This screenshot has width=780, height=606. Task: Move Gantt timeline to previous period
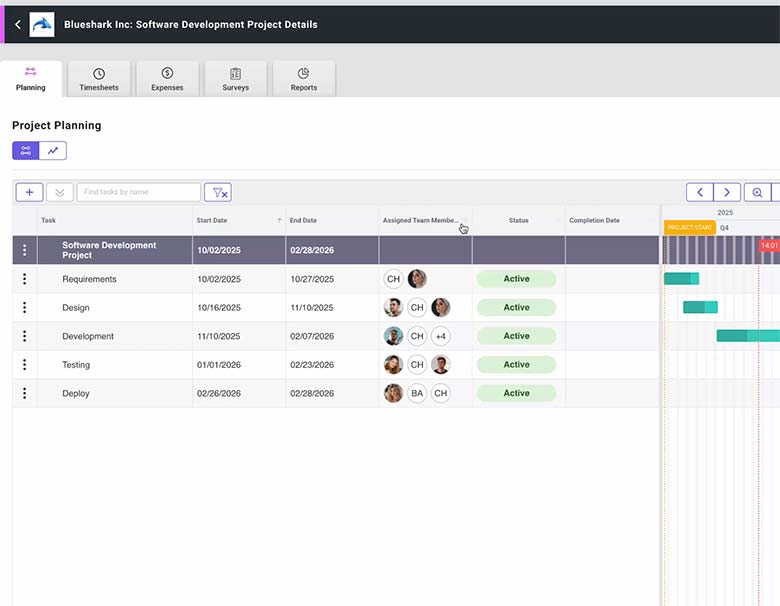[700, 192]
